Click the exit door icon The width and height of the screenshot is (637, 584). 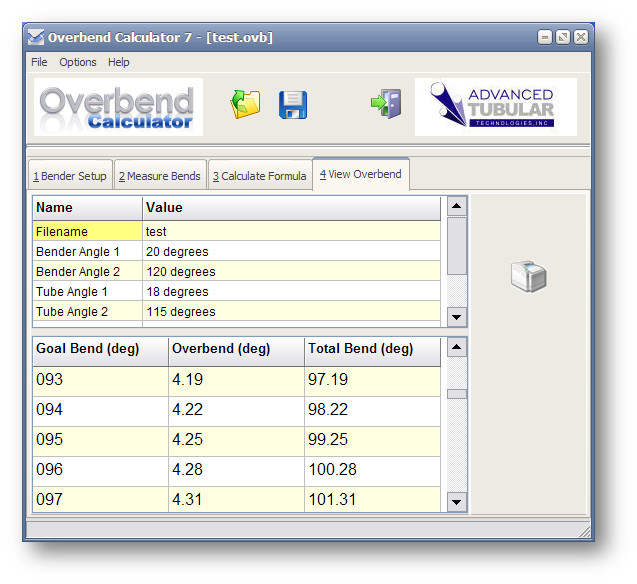pos(386,104)
